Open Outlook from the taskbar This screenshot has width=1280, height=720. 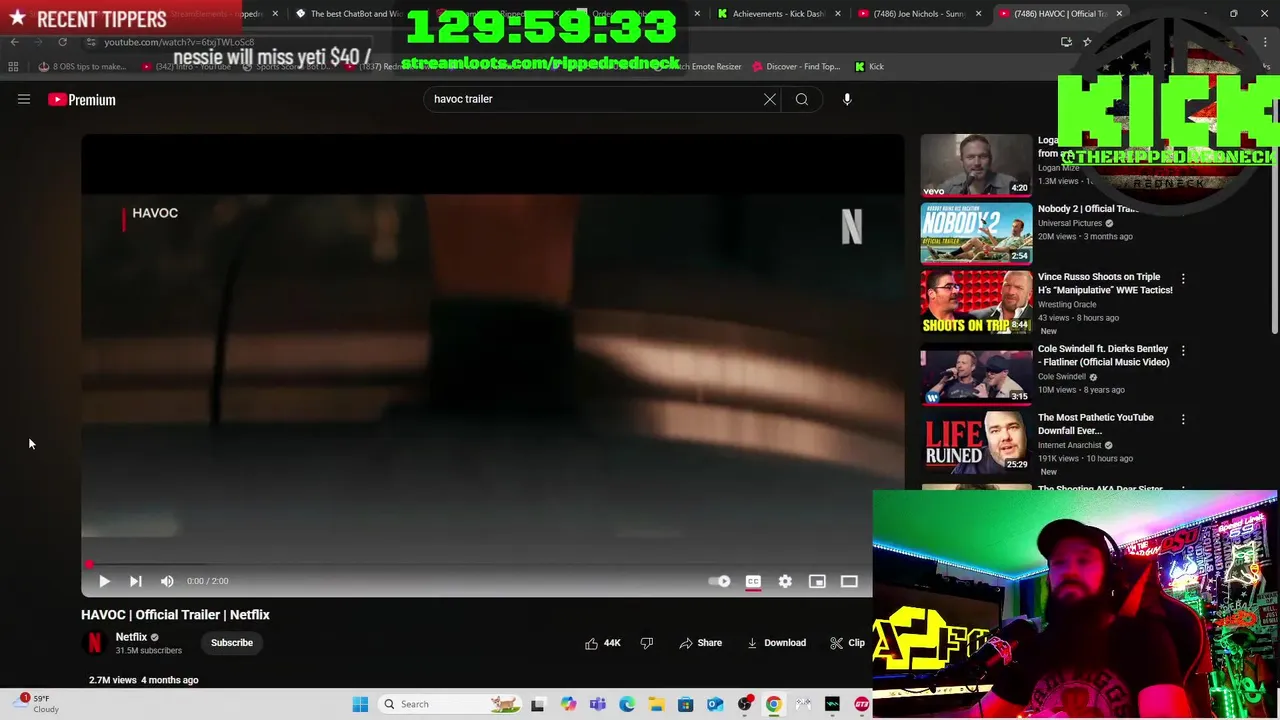coord(715,704)
